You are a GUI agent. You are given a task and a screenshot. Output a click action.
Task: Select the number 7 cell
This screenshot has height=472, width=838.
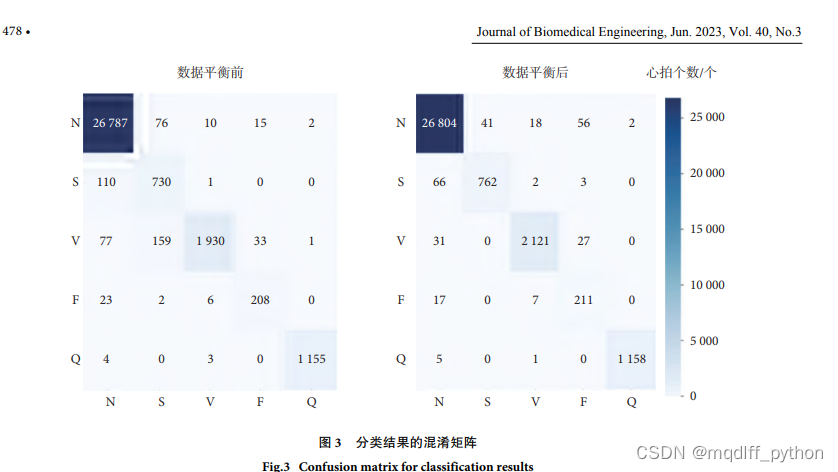536,300
